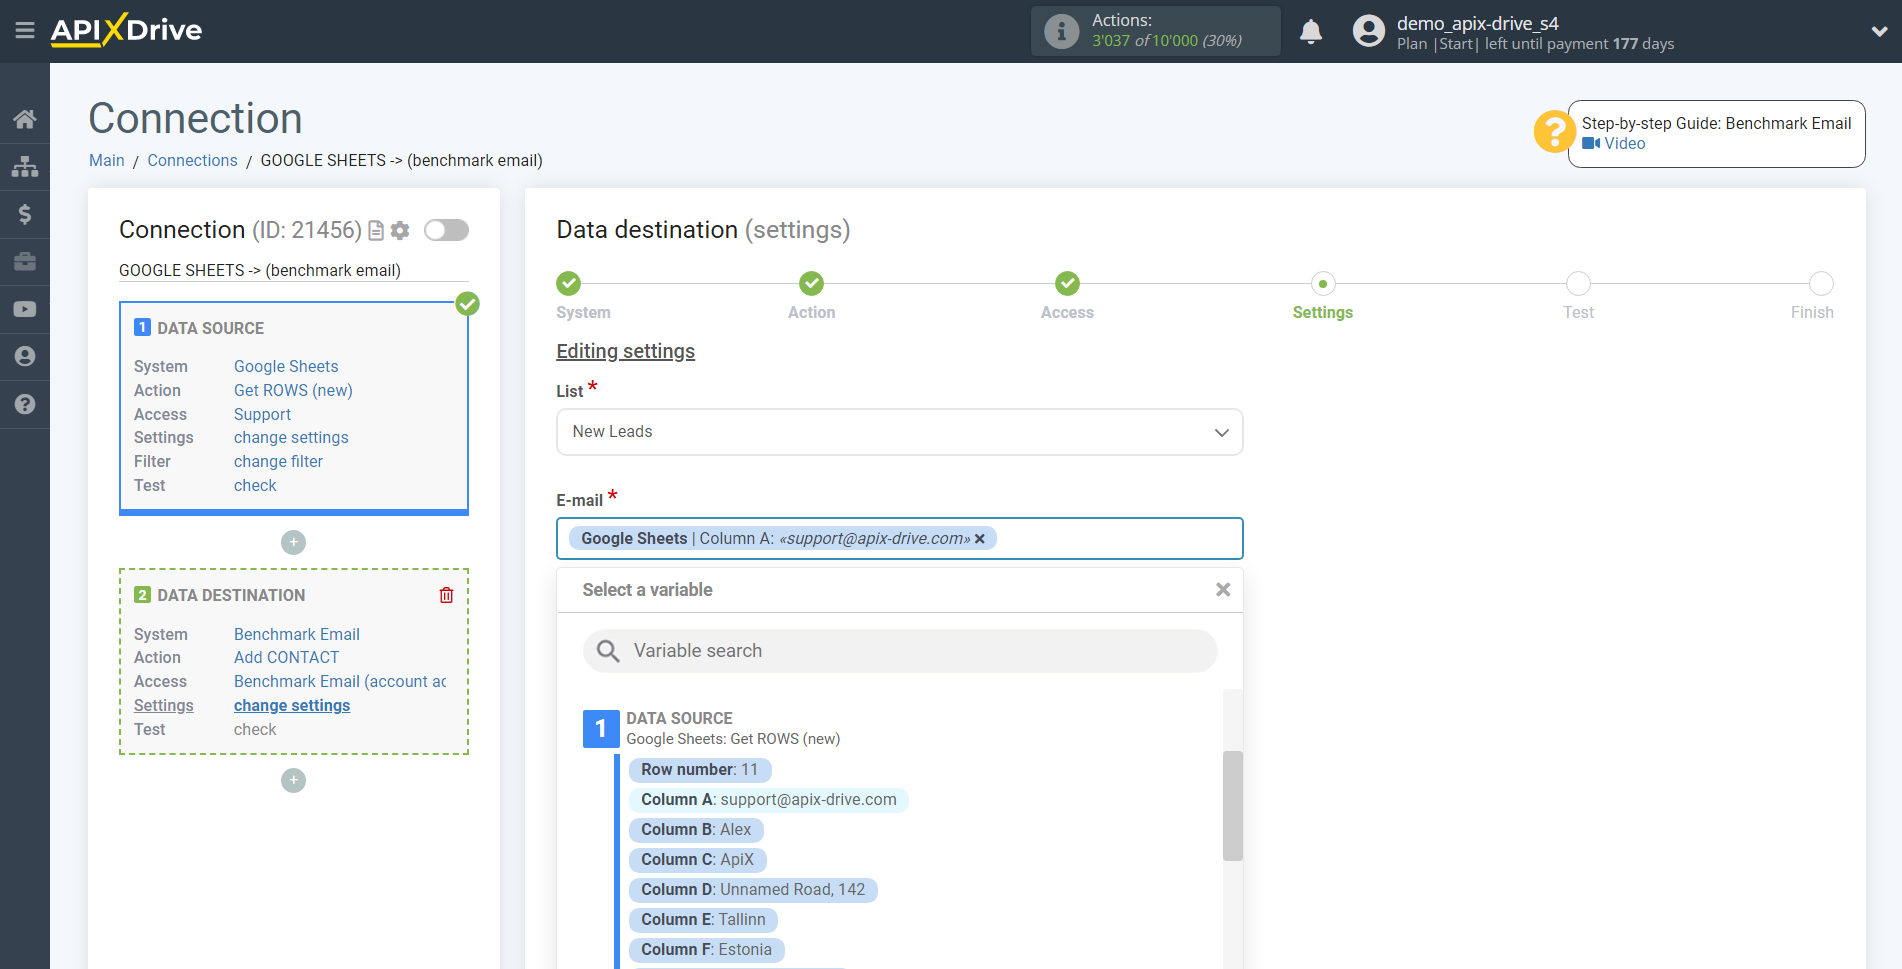Open the Support access link

pos(262,414)
